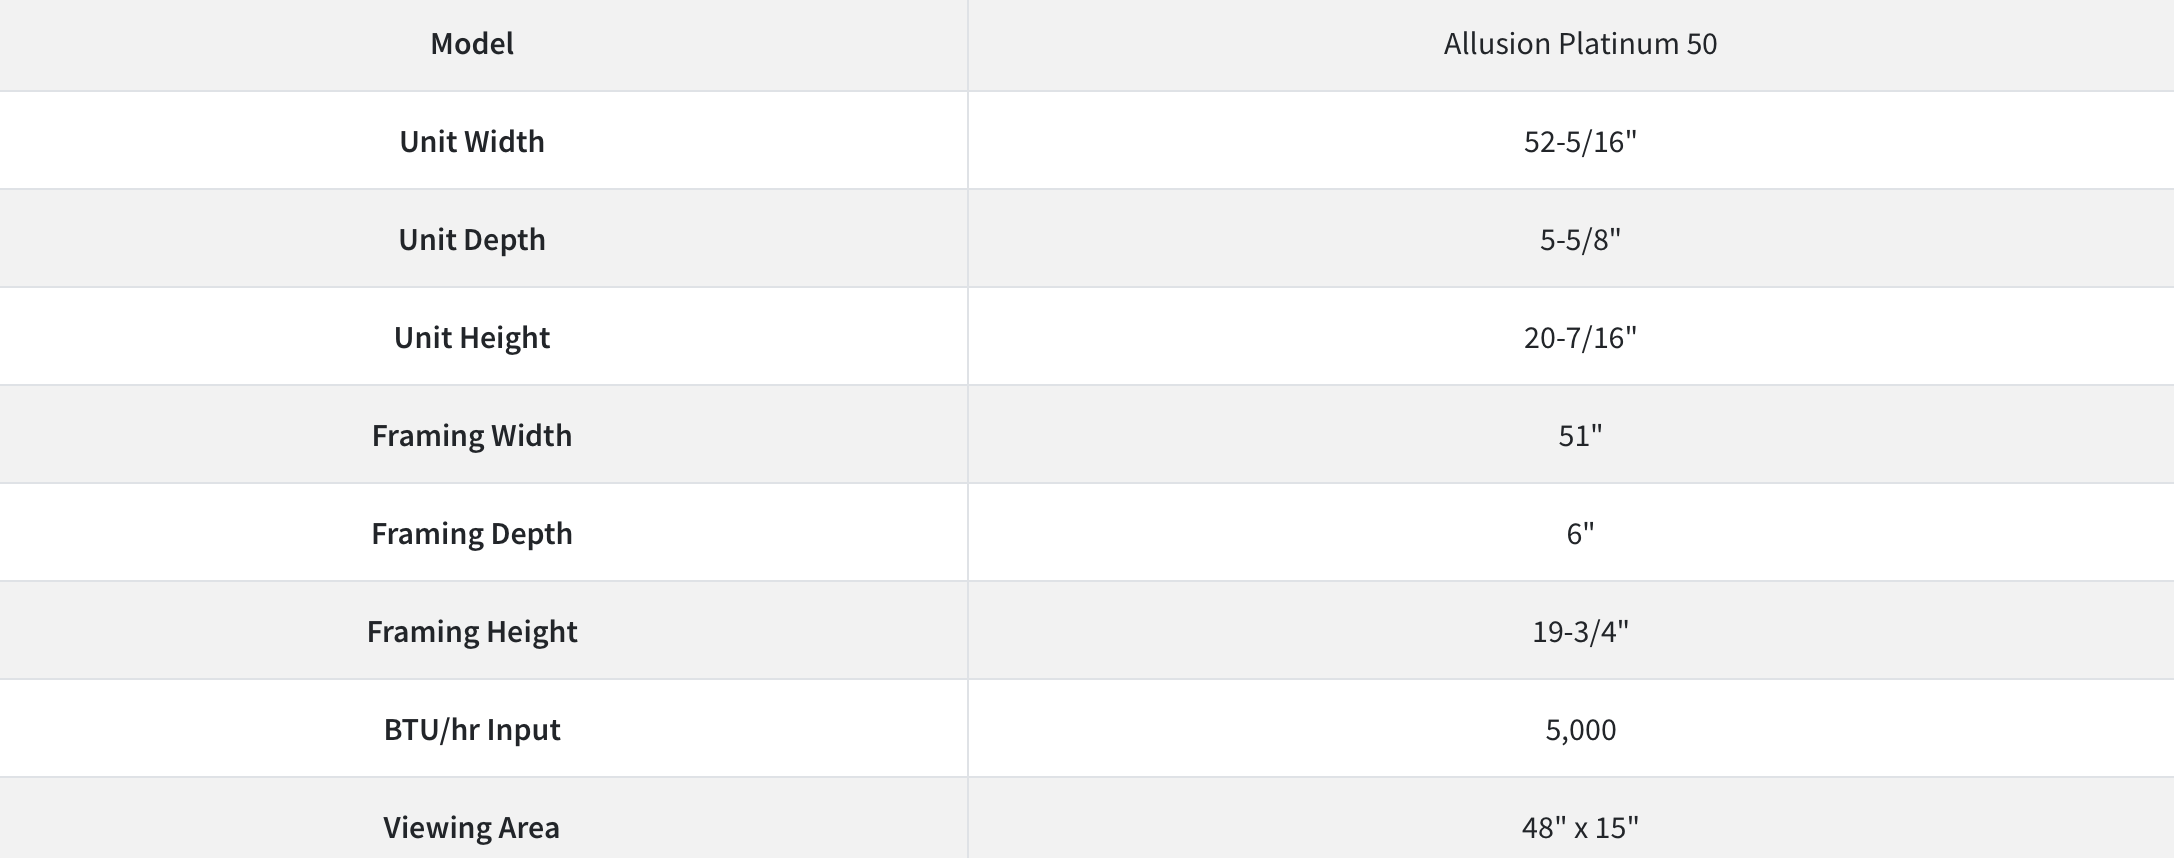Select the 5-5/8" depth value
Screen dimensions: 2174x858
[1580, 240]
